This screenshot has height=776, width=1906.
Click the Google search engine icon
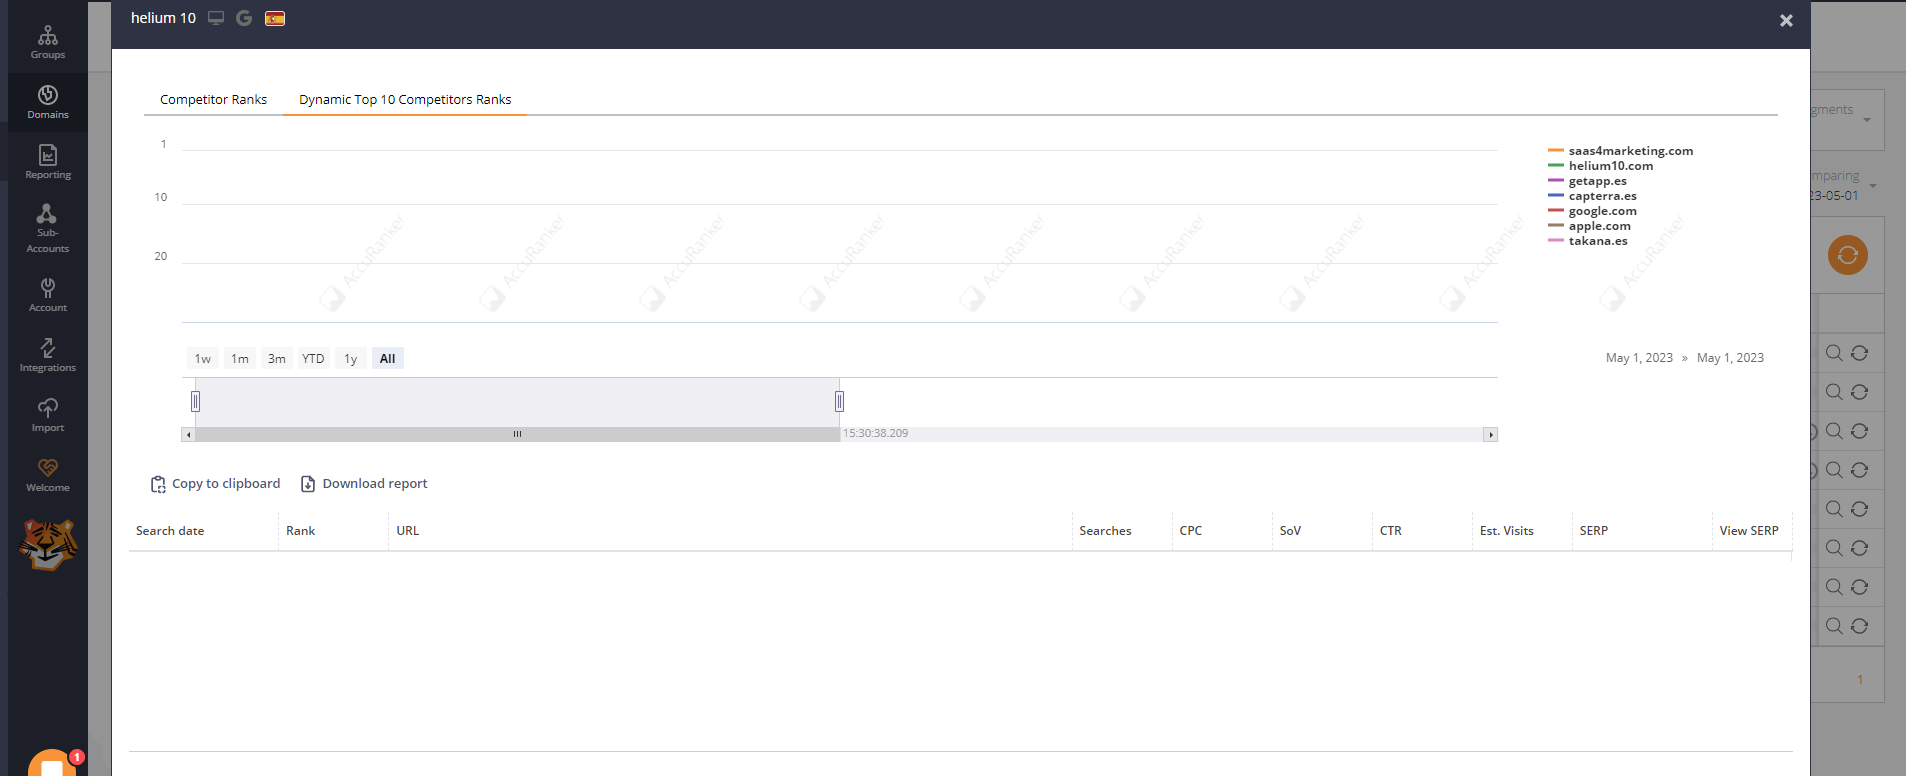tap(244, 18)
